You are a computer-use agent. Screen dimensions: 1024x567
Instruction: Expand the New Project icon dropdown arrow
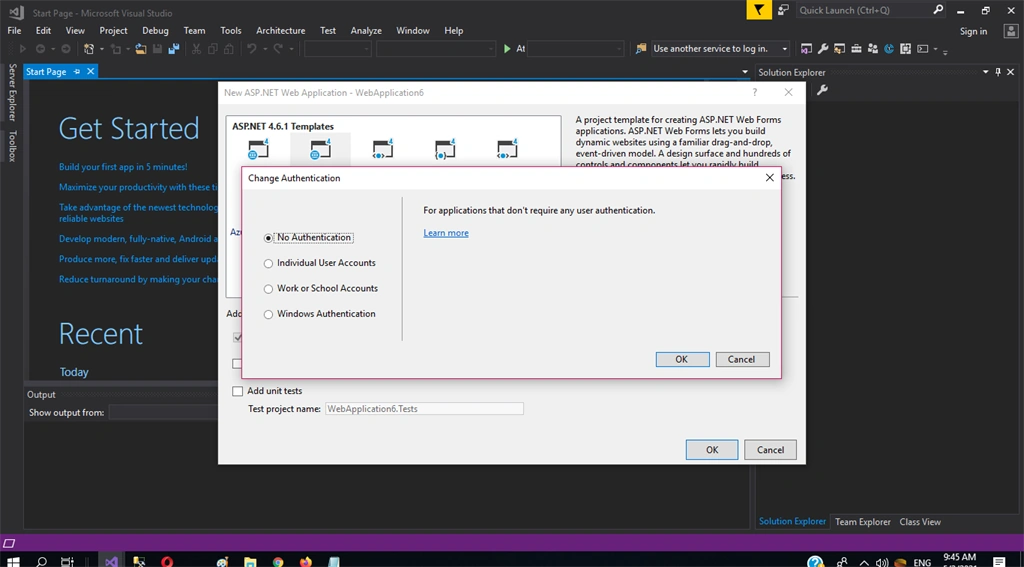(x=101, y=49)
